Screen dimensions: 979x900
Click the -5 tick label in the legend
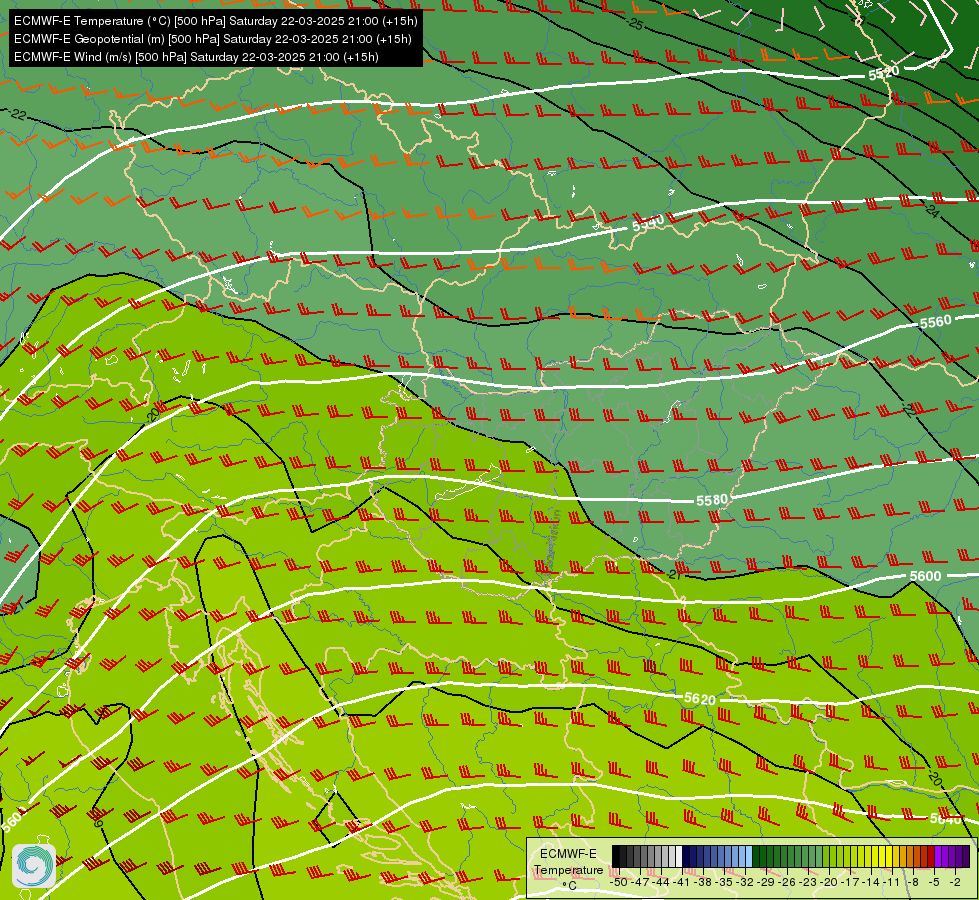(x=933, y=883)
